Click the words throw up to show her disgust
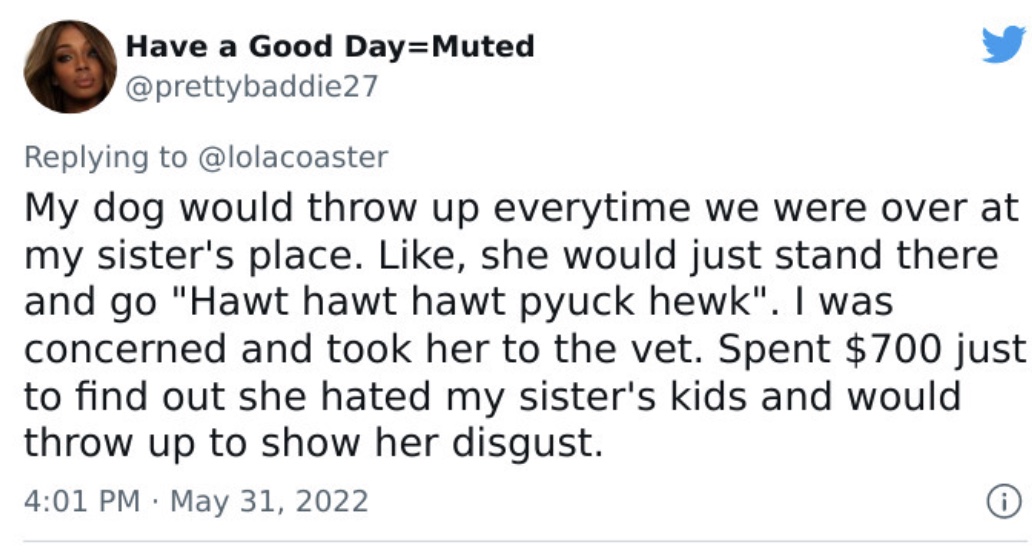 pyautogui.click(x=313, y=443)
